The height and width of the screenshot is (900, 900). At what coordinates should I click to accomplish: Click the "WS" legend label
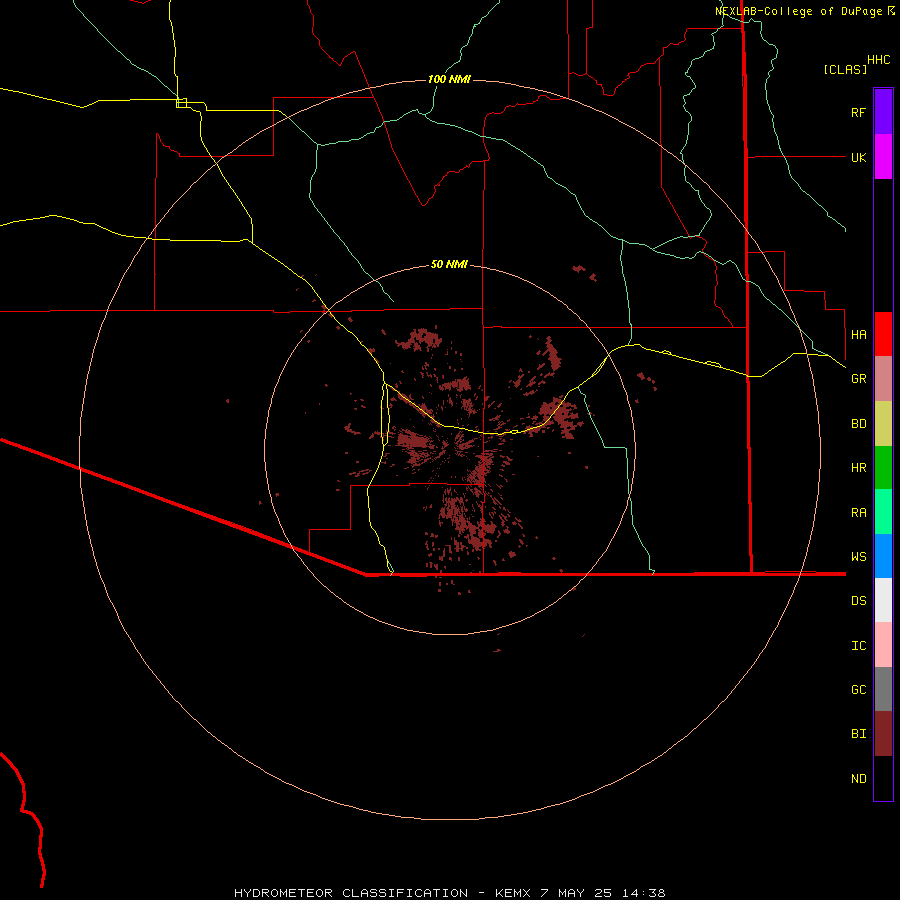click(858, 556)
